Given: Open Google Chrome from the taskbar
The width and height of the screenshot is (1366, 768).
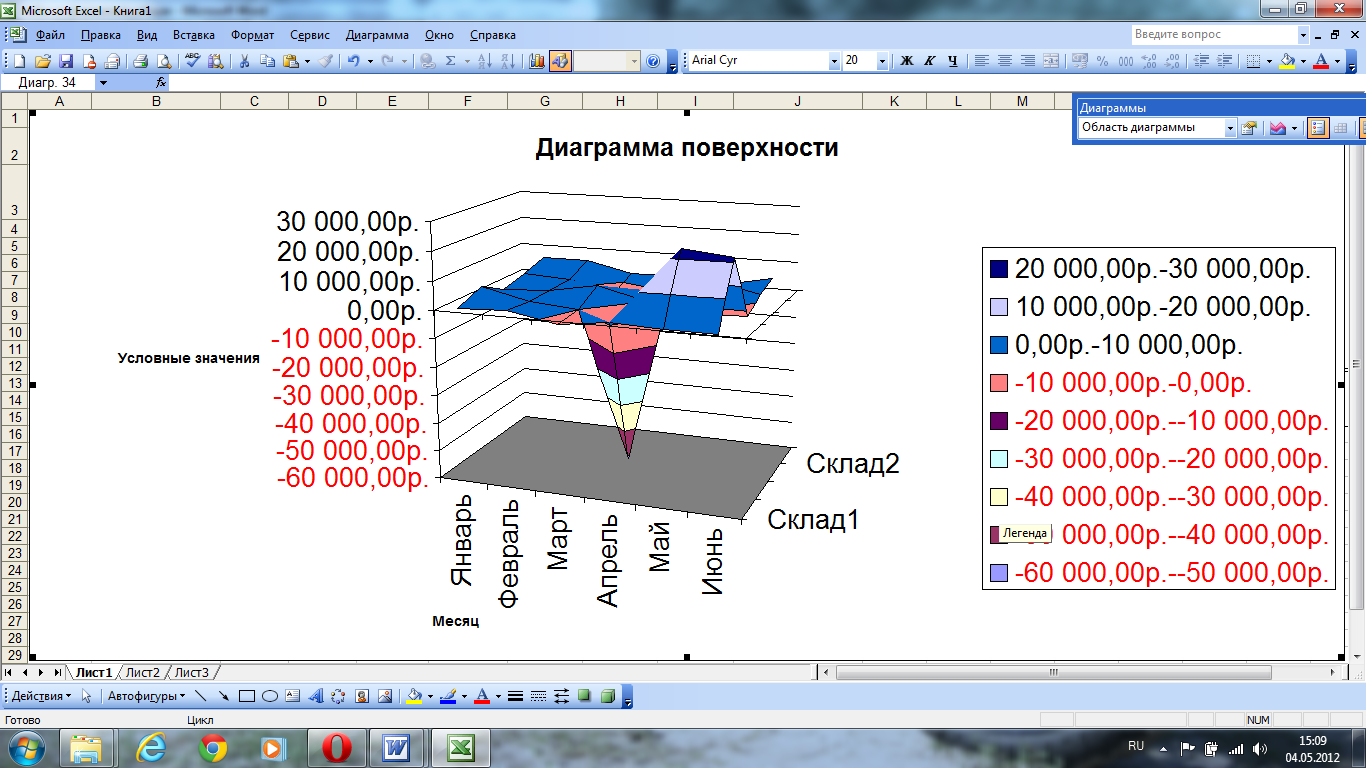Looking at the screenshot, I should point(211,748).
